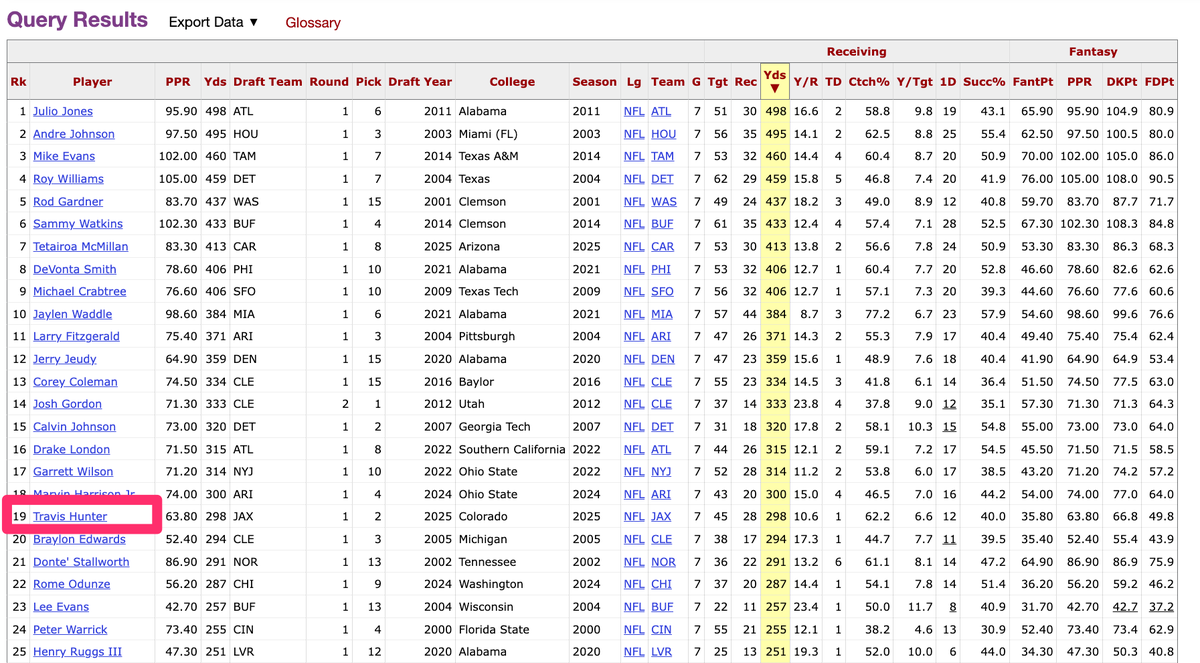
Task: Open Michael Crabtree player link
Action: [x=80, y=291]
